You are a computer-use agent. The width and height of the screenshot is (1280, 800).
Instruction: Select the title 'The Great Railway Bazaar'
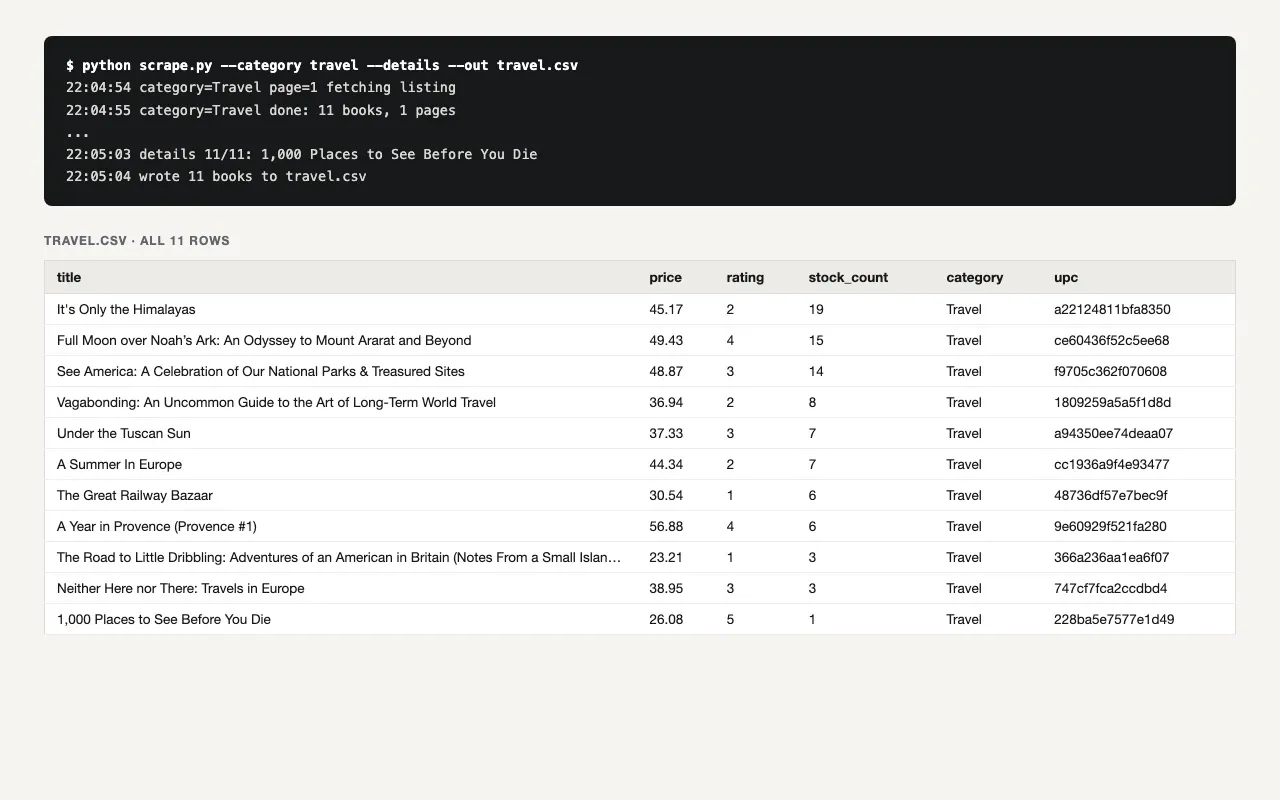point(135,495)
